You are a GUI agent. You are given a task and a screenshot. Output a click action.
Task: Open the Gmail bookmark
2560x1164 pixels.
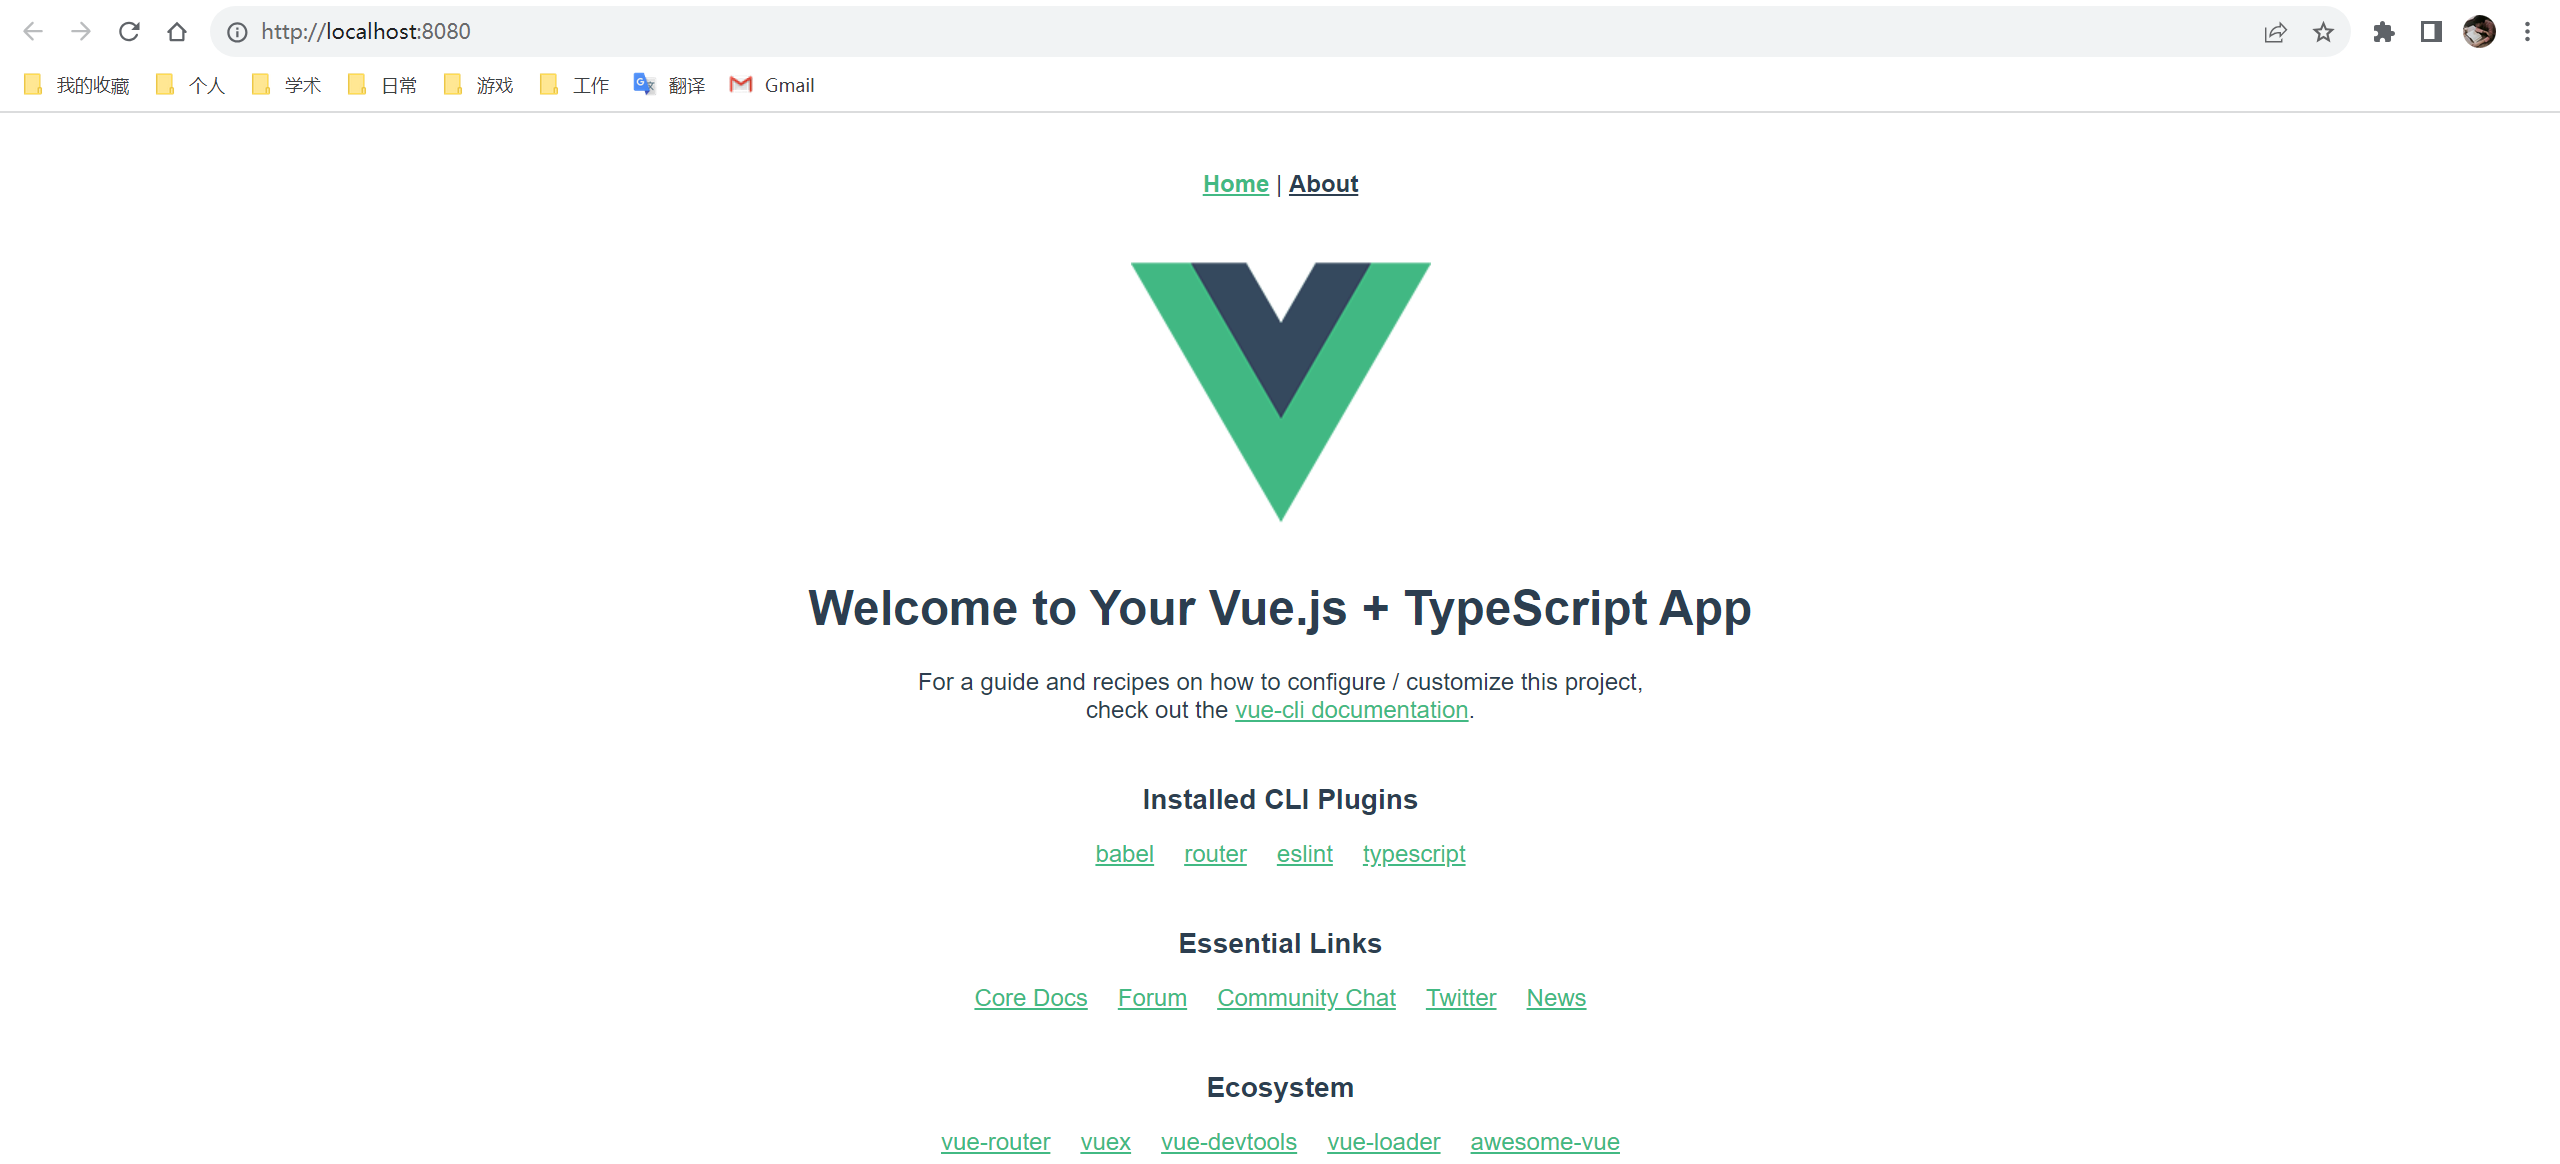click(772, 85)
